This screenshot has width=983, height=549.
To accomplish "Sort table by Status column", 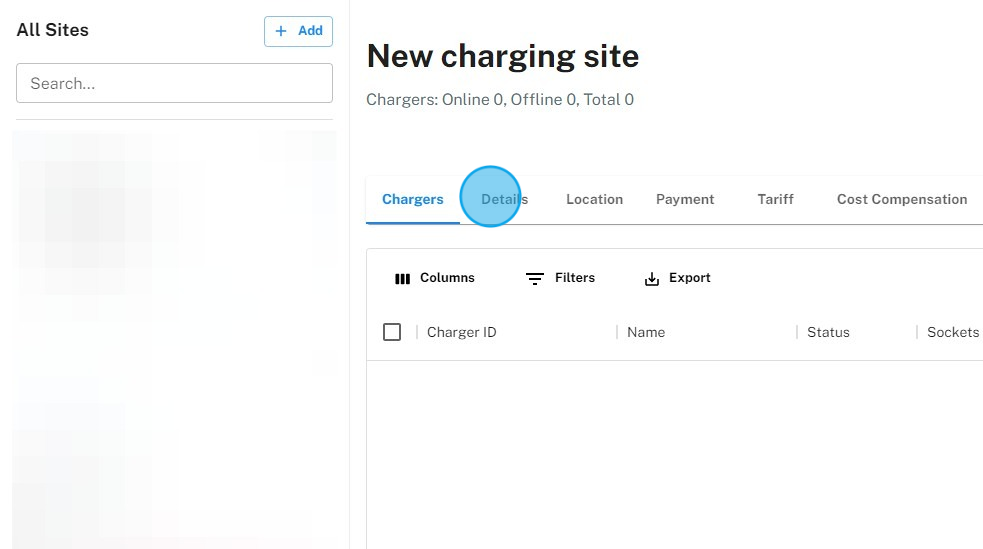I will coord(828,332).
